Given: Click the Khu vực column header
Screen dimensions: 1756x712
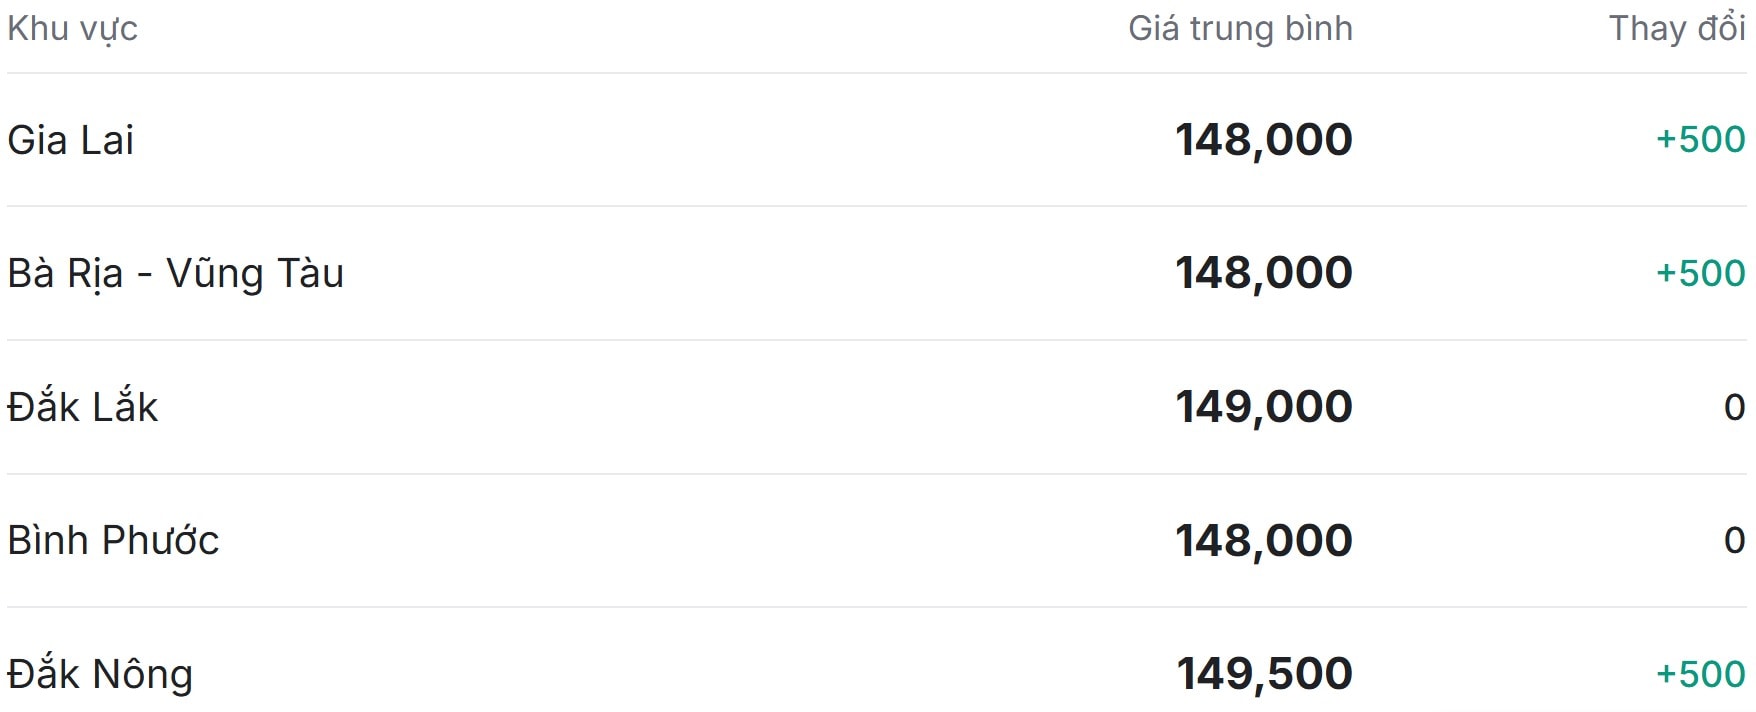Looking at the screenshot, I should point(72,29).
